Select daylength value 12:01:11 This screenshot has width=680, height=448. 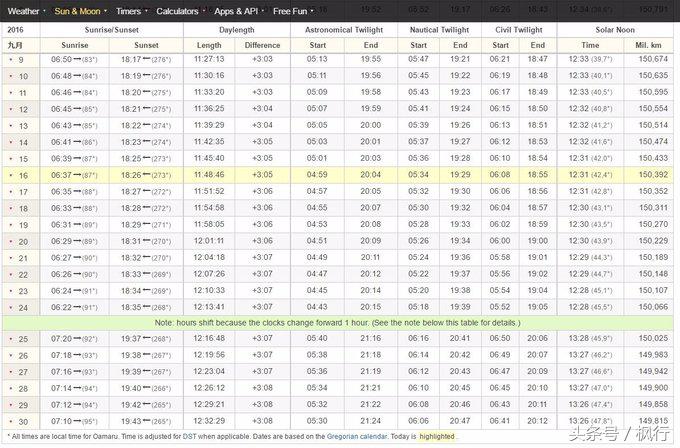(x=209, y=241)
